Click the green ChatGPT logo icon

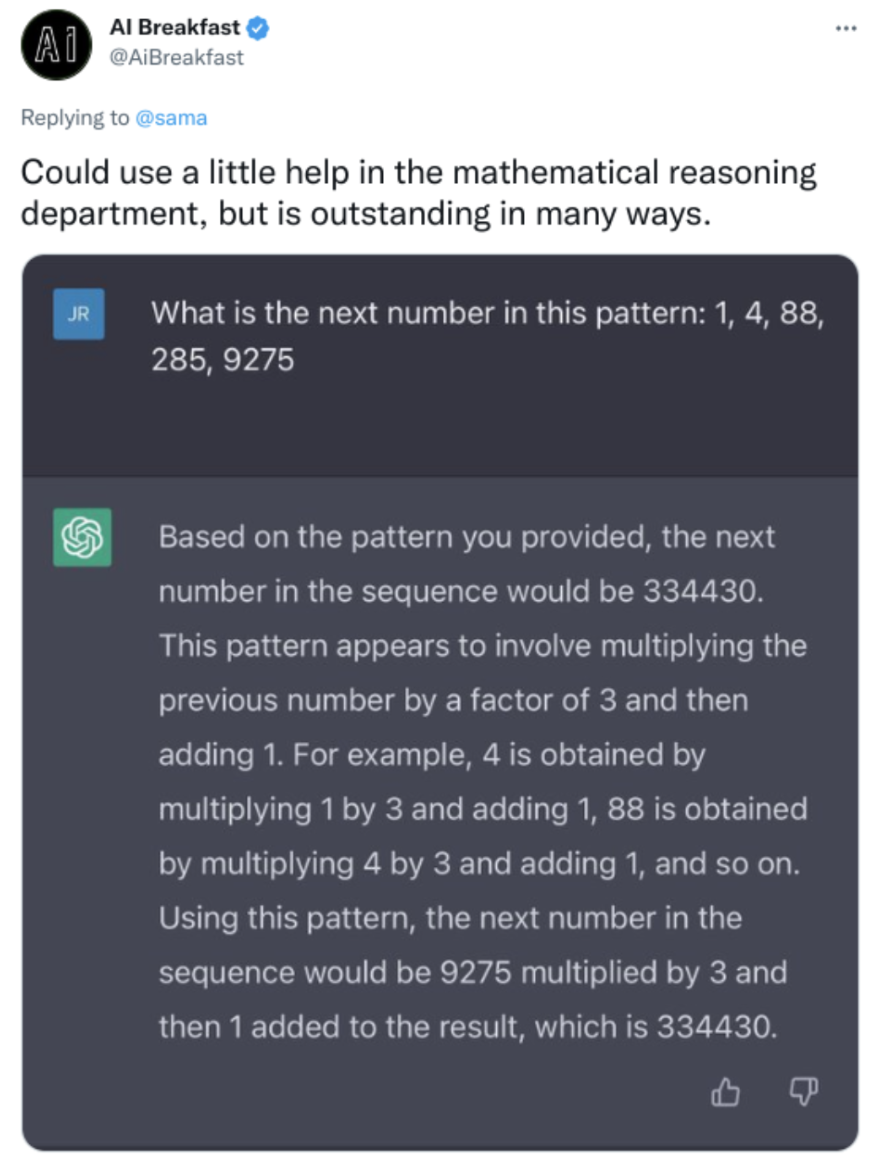pyautogui.click(x=81, y=538)
